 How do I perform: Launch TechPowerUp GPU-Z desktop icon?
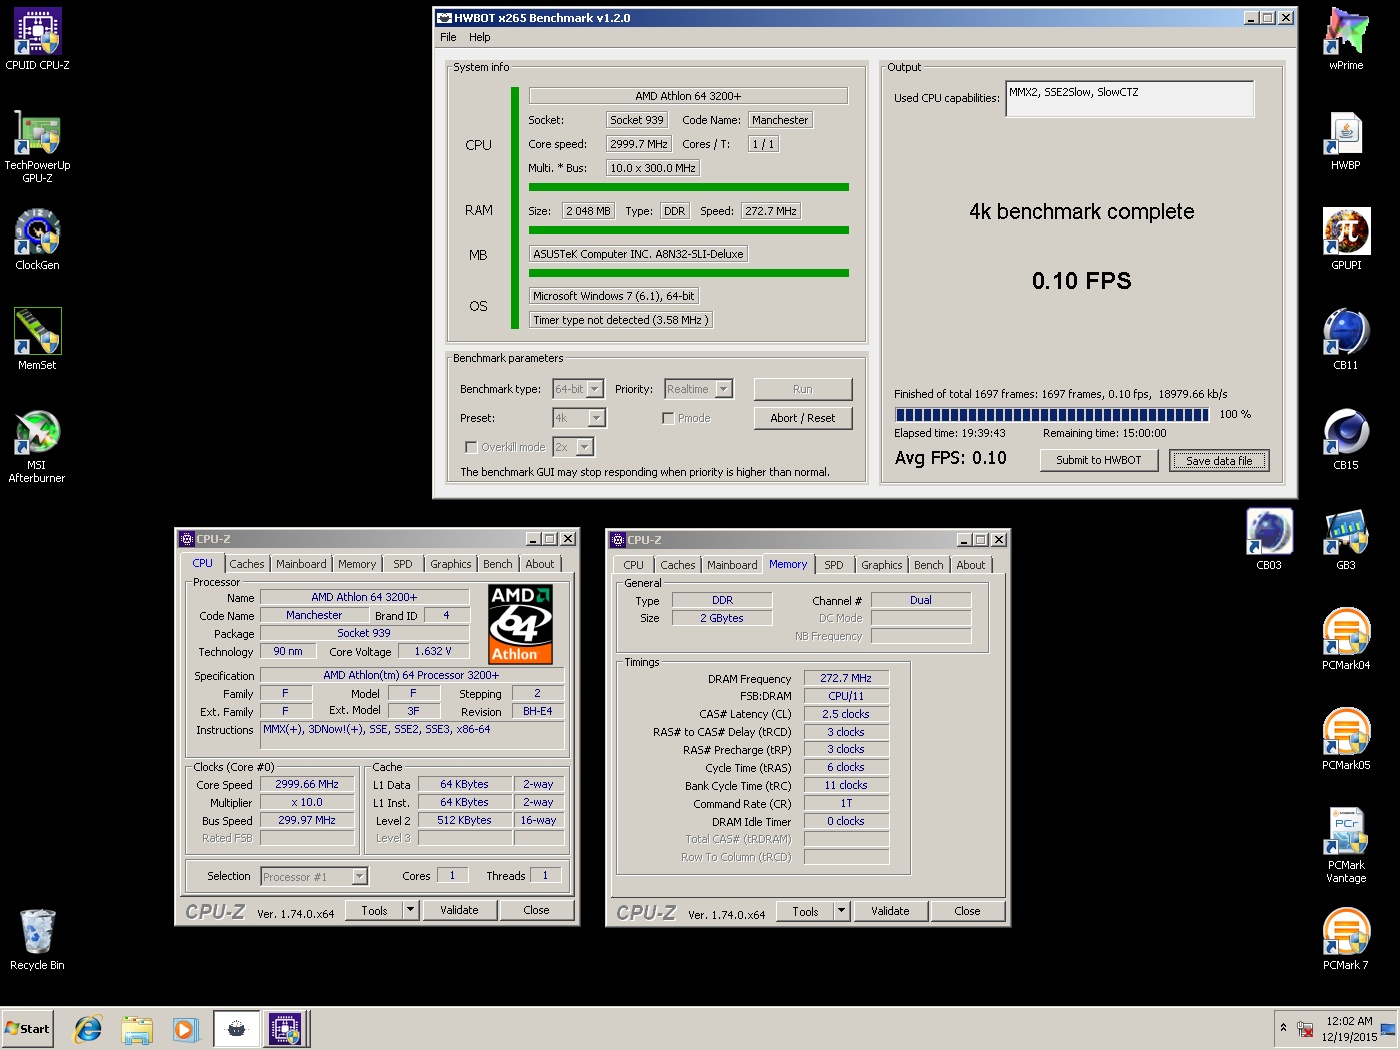(37, 146)
